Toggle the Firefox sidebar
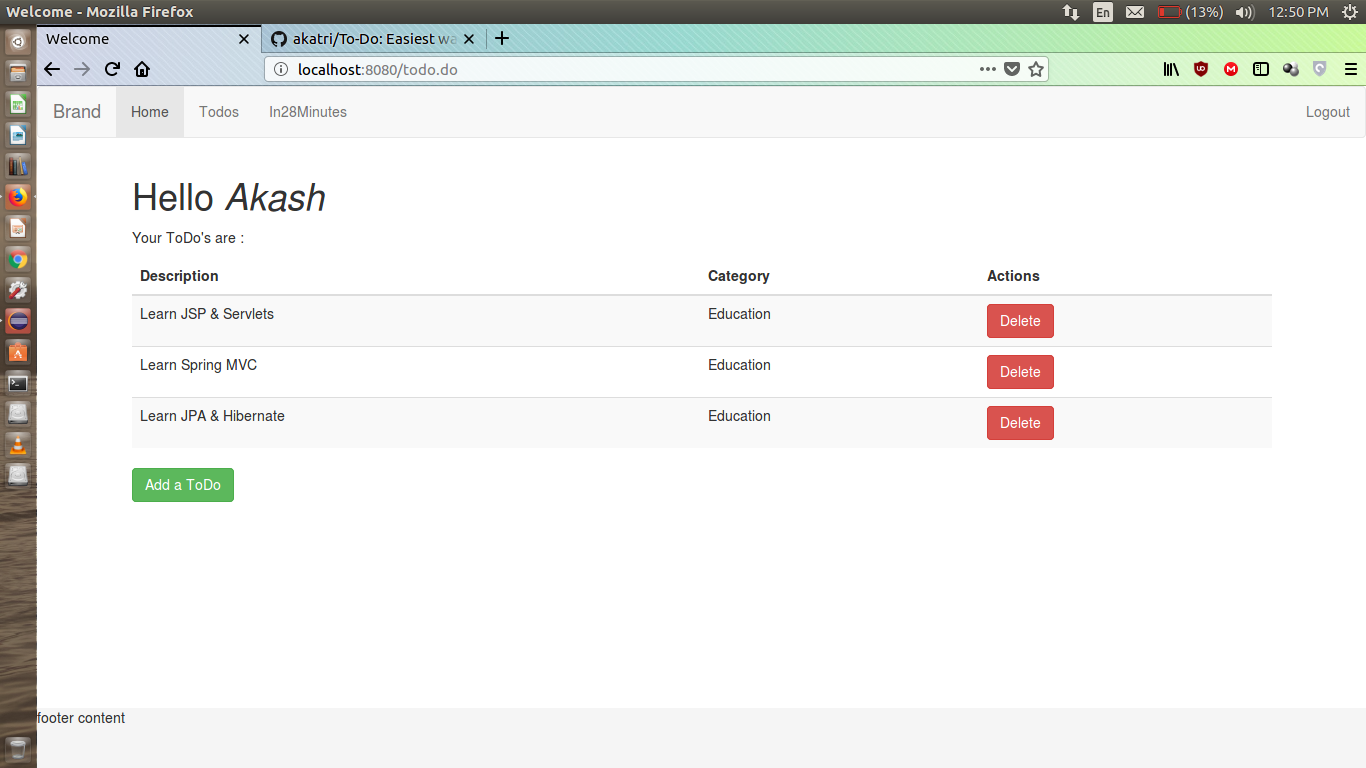Screen dimensions: 1366x768 pos(1261,69)
